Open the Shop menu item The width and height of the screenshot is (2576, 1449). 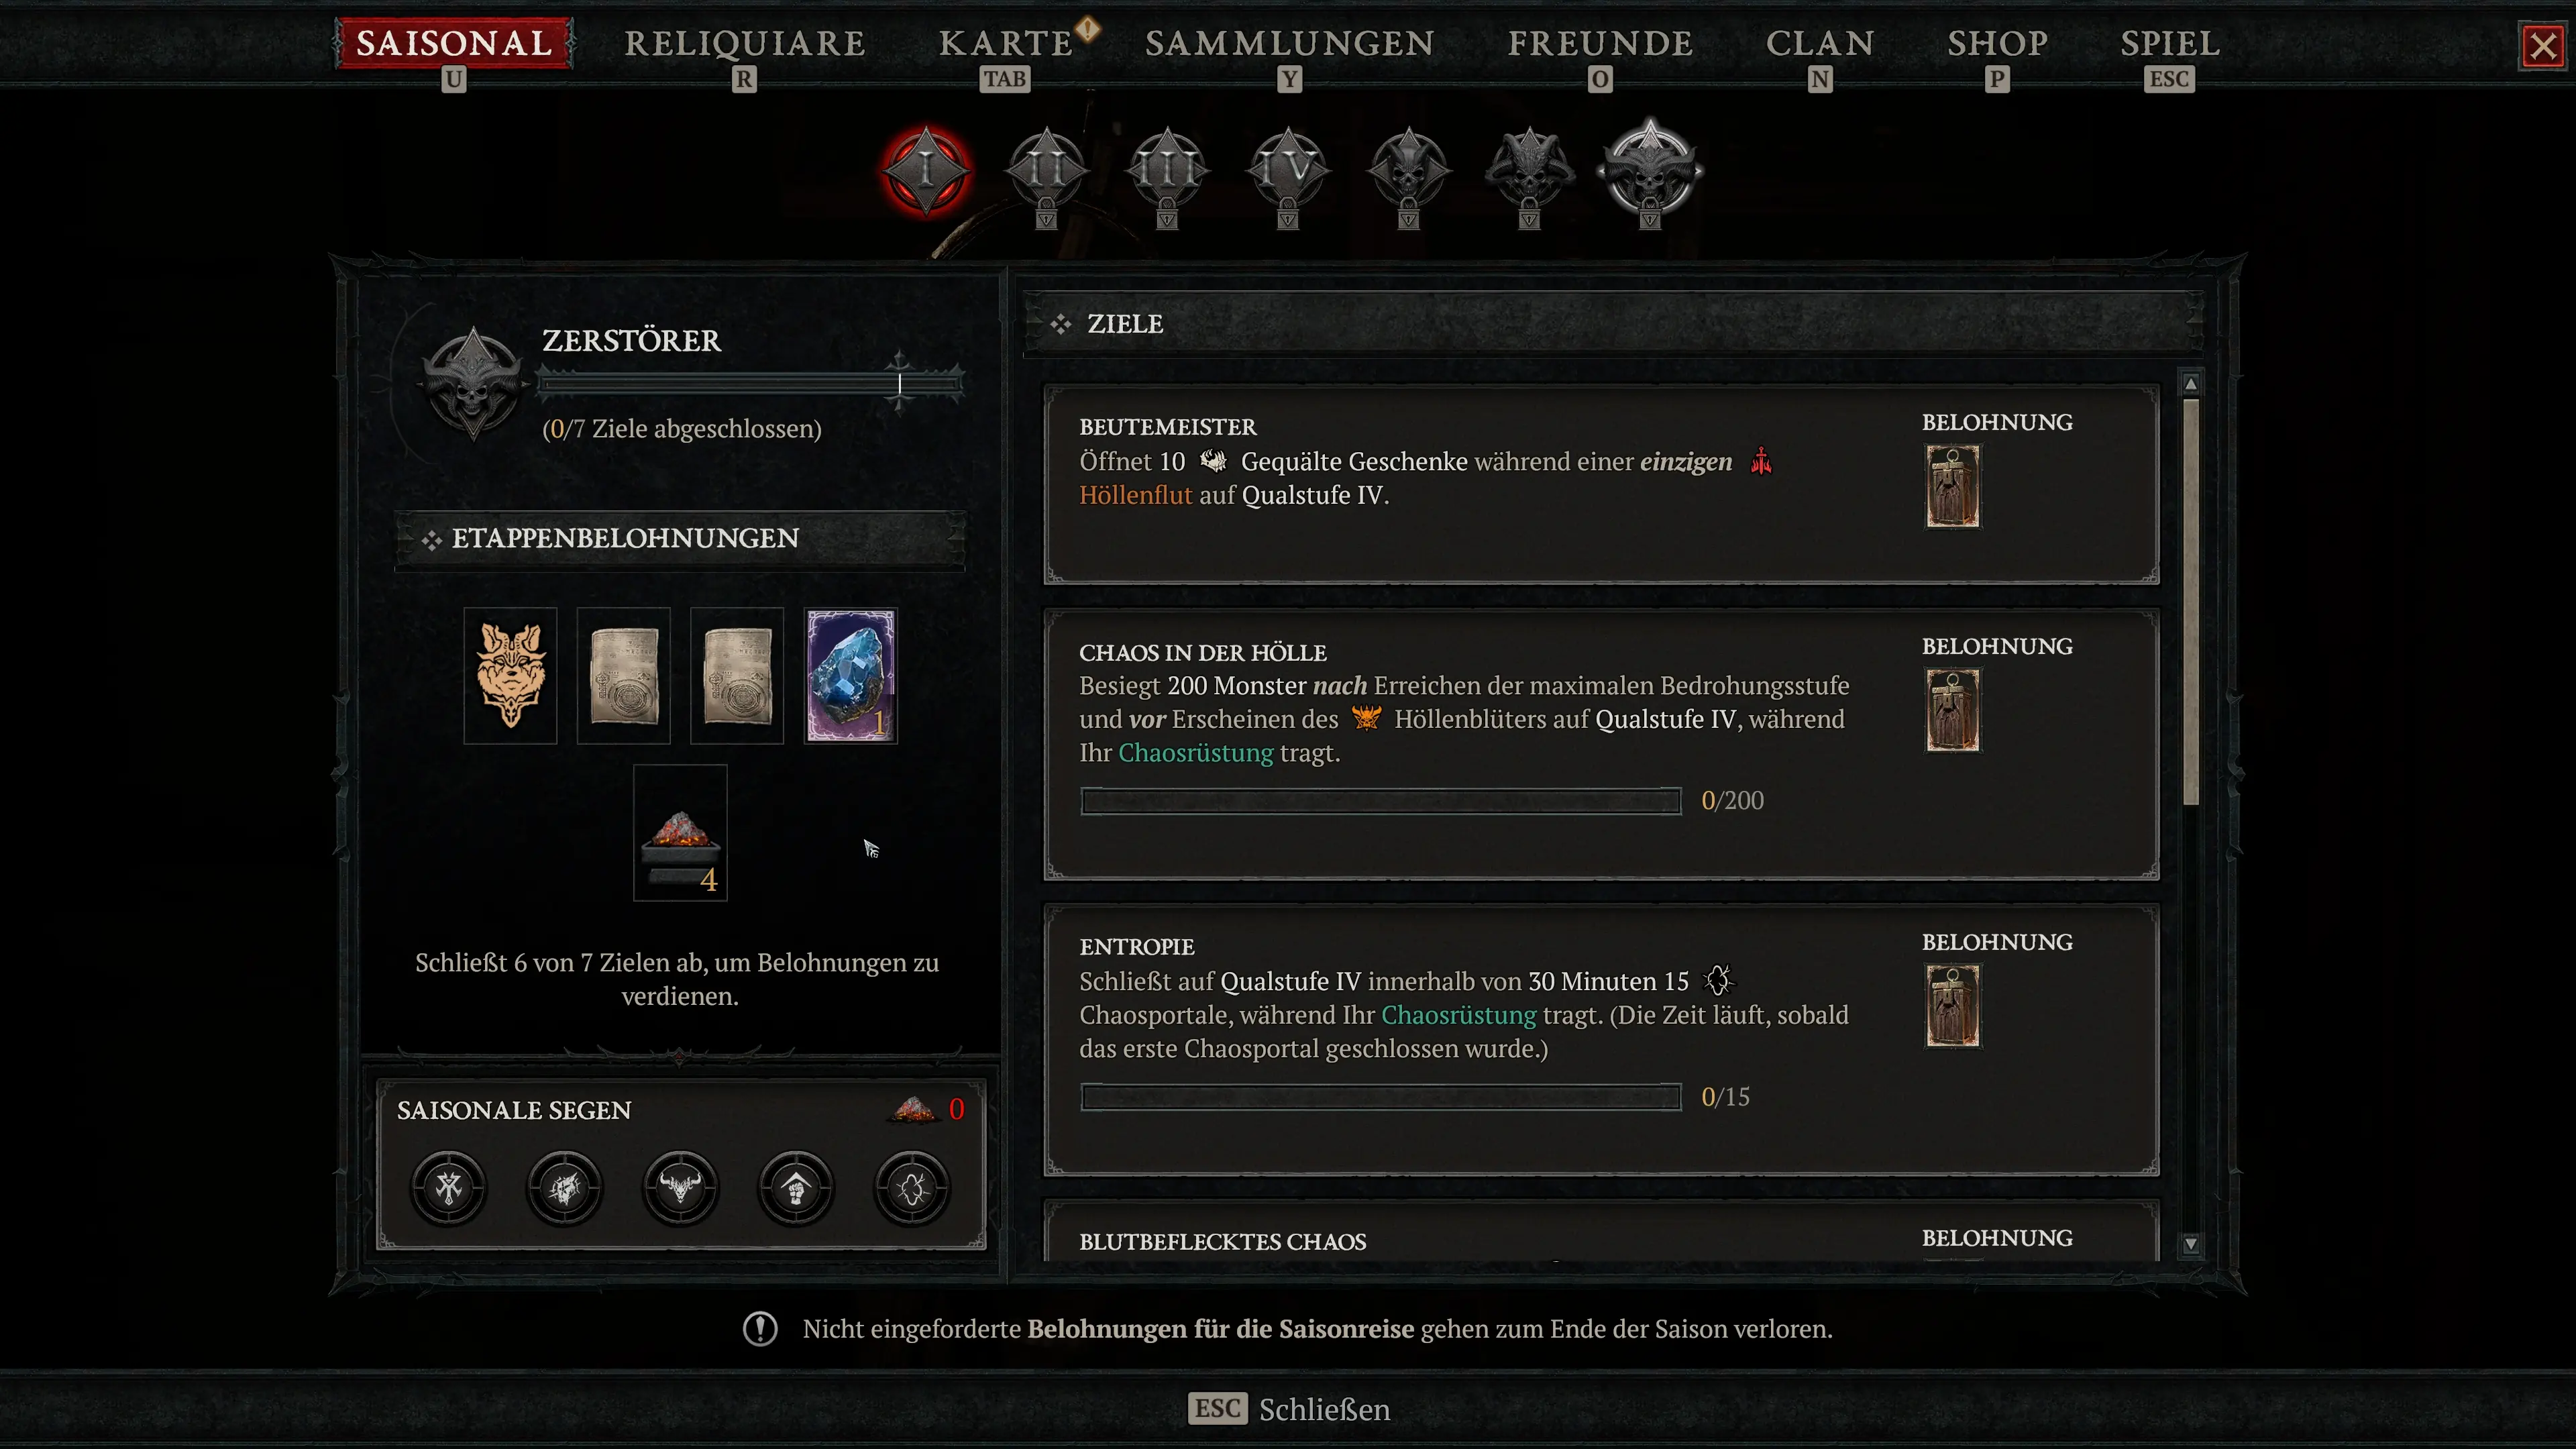click(x=1997, y=44)
